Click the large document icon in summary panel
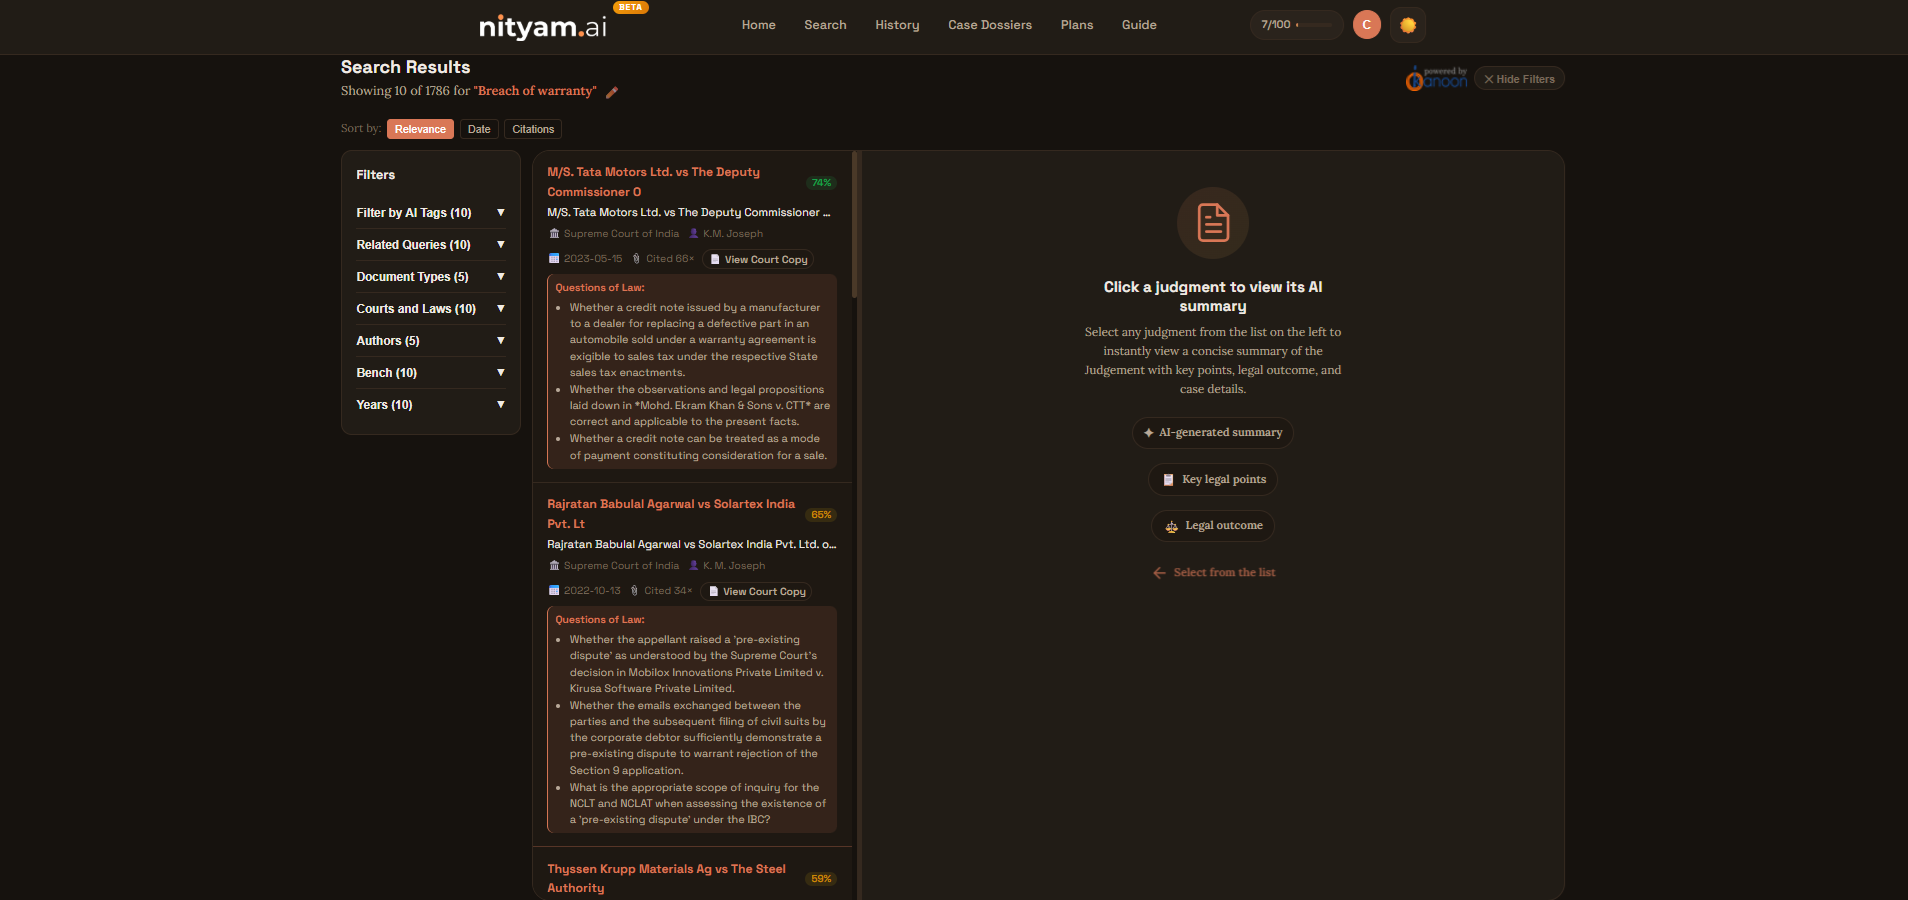 (x=1212, y=223)
